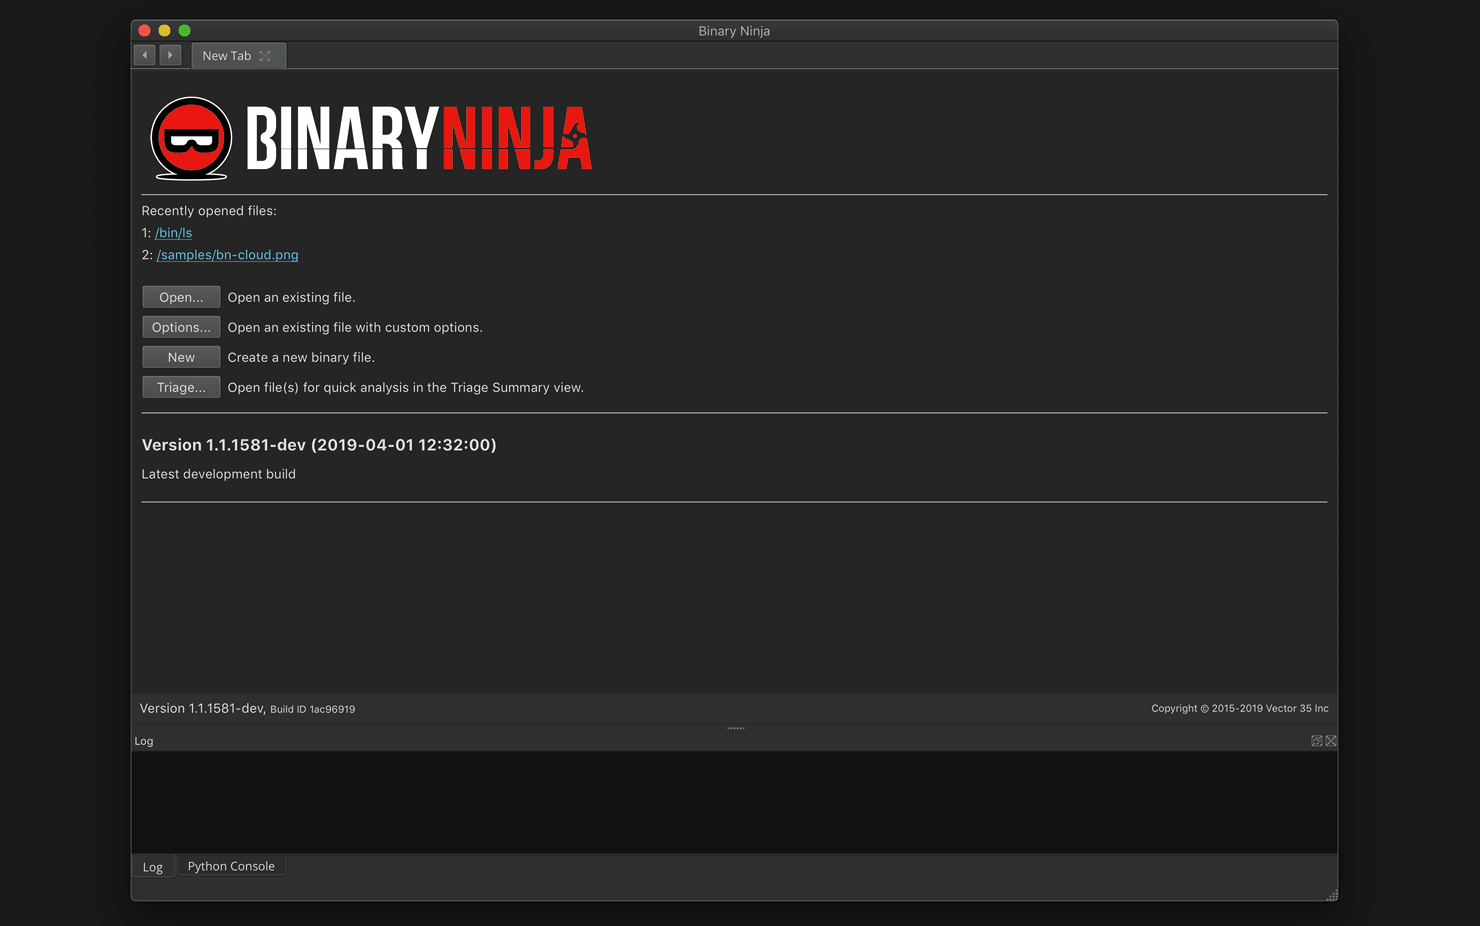Select the Log tab at bottom
This screenshot has height=926, width=1480.
[x=152, y=867]
